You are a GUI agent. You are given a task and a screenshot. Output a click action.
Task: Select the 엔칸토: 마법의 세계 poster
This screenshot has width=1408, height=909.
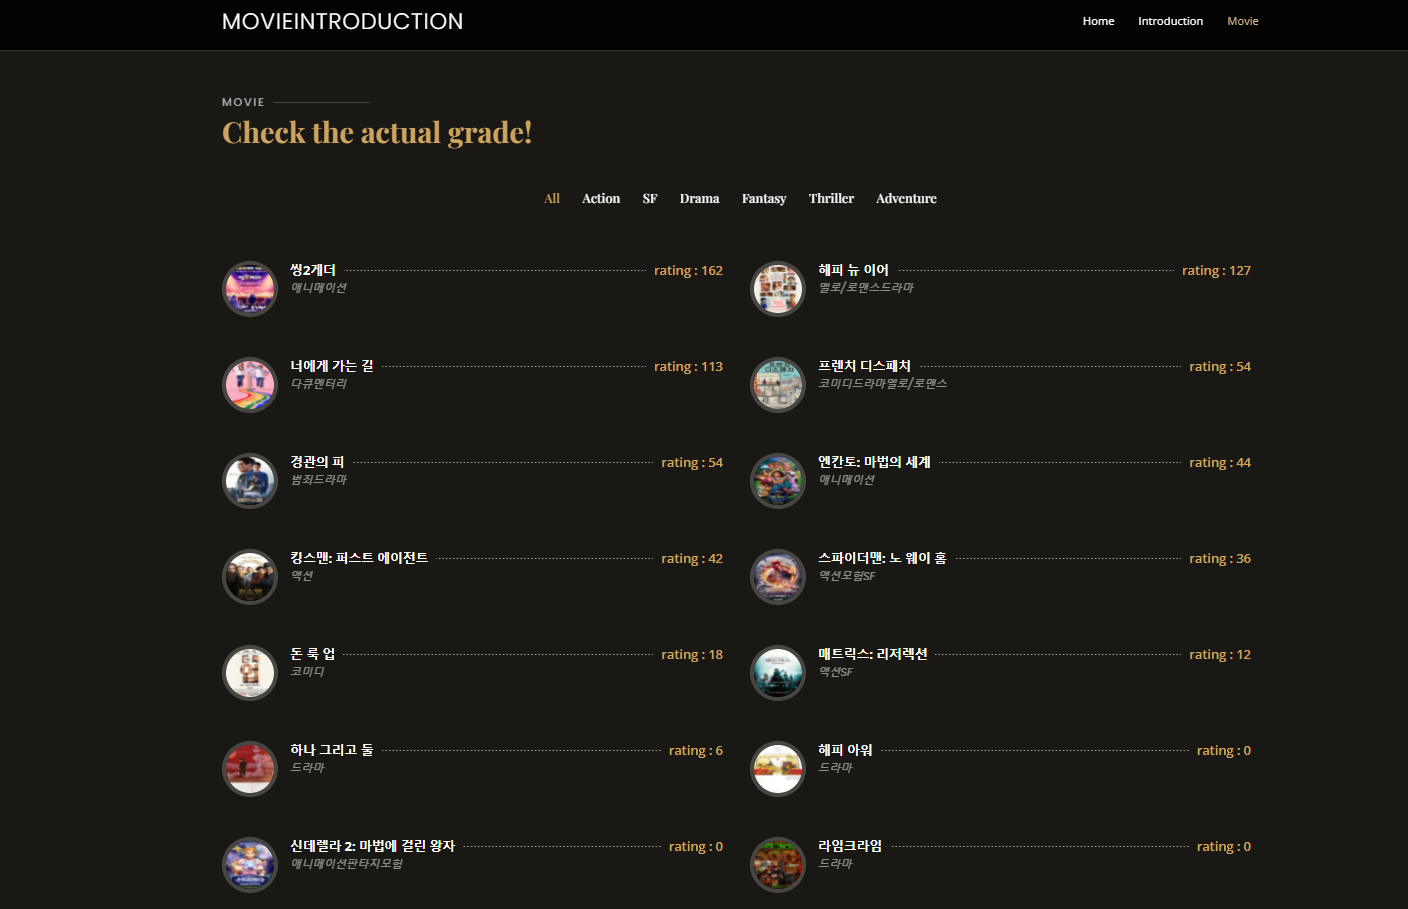777,480
